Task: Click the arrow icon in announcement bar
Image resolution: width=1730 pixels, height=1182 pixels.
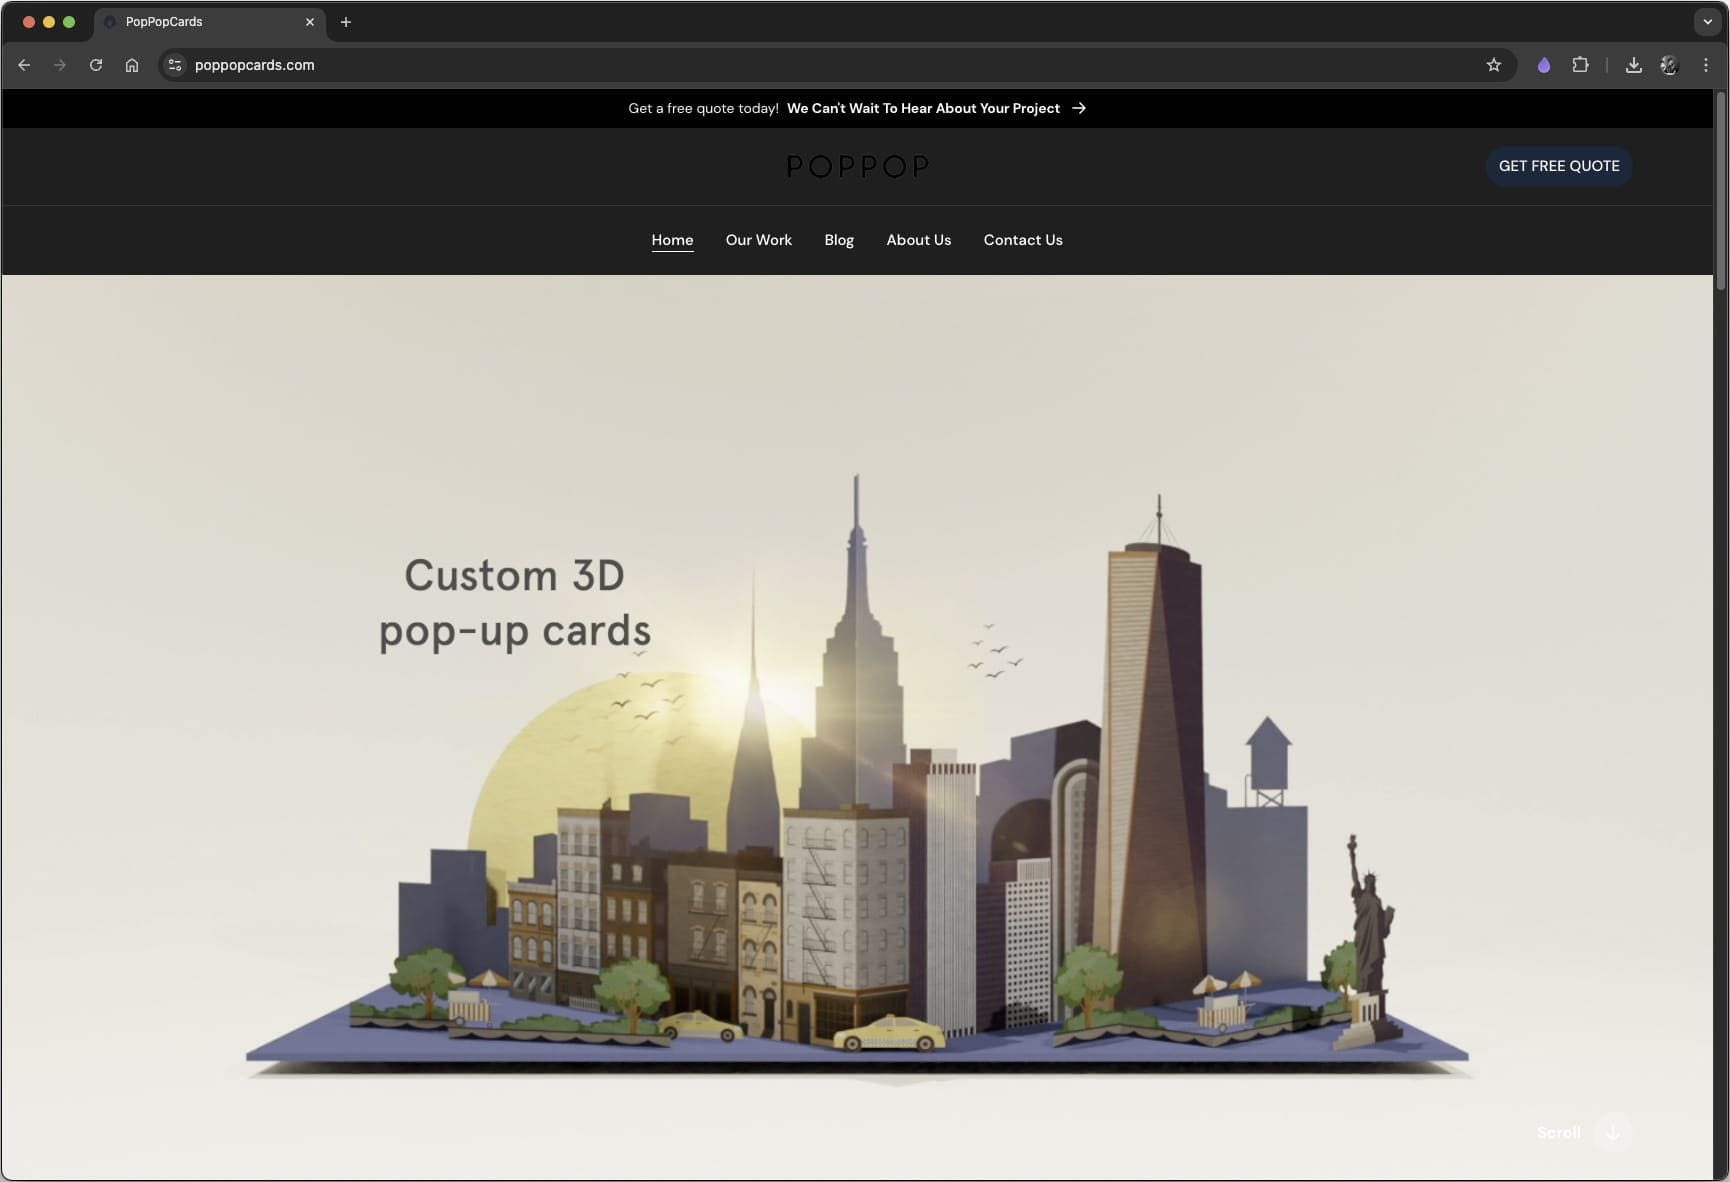Action: pos(1079,108)
